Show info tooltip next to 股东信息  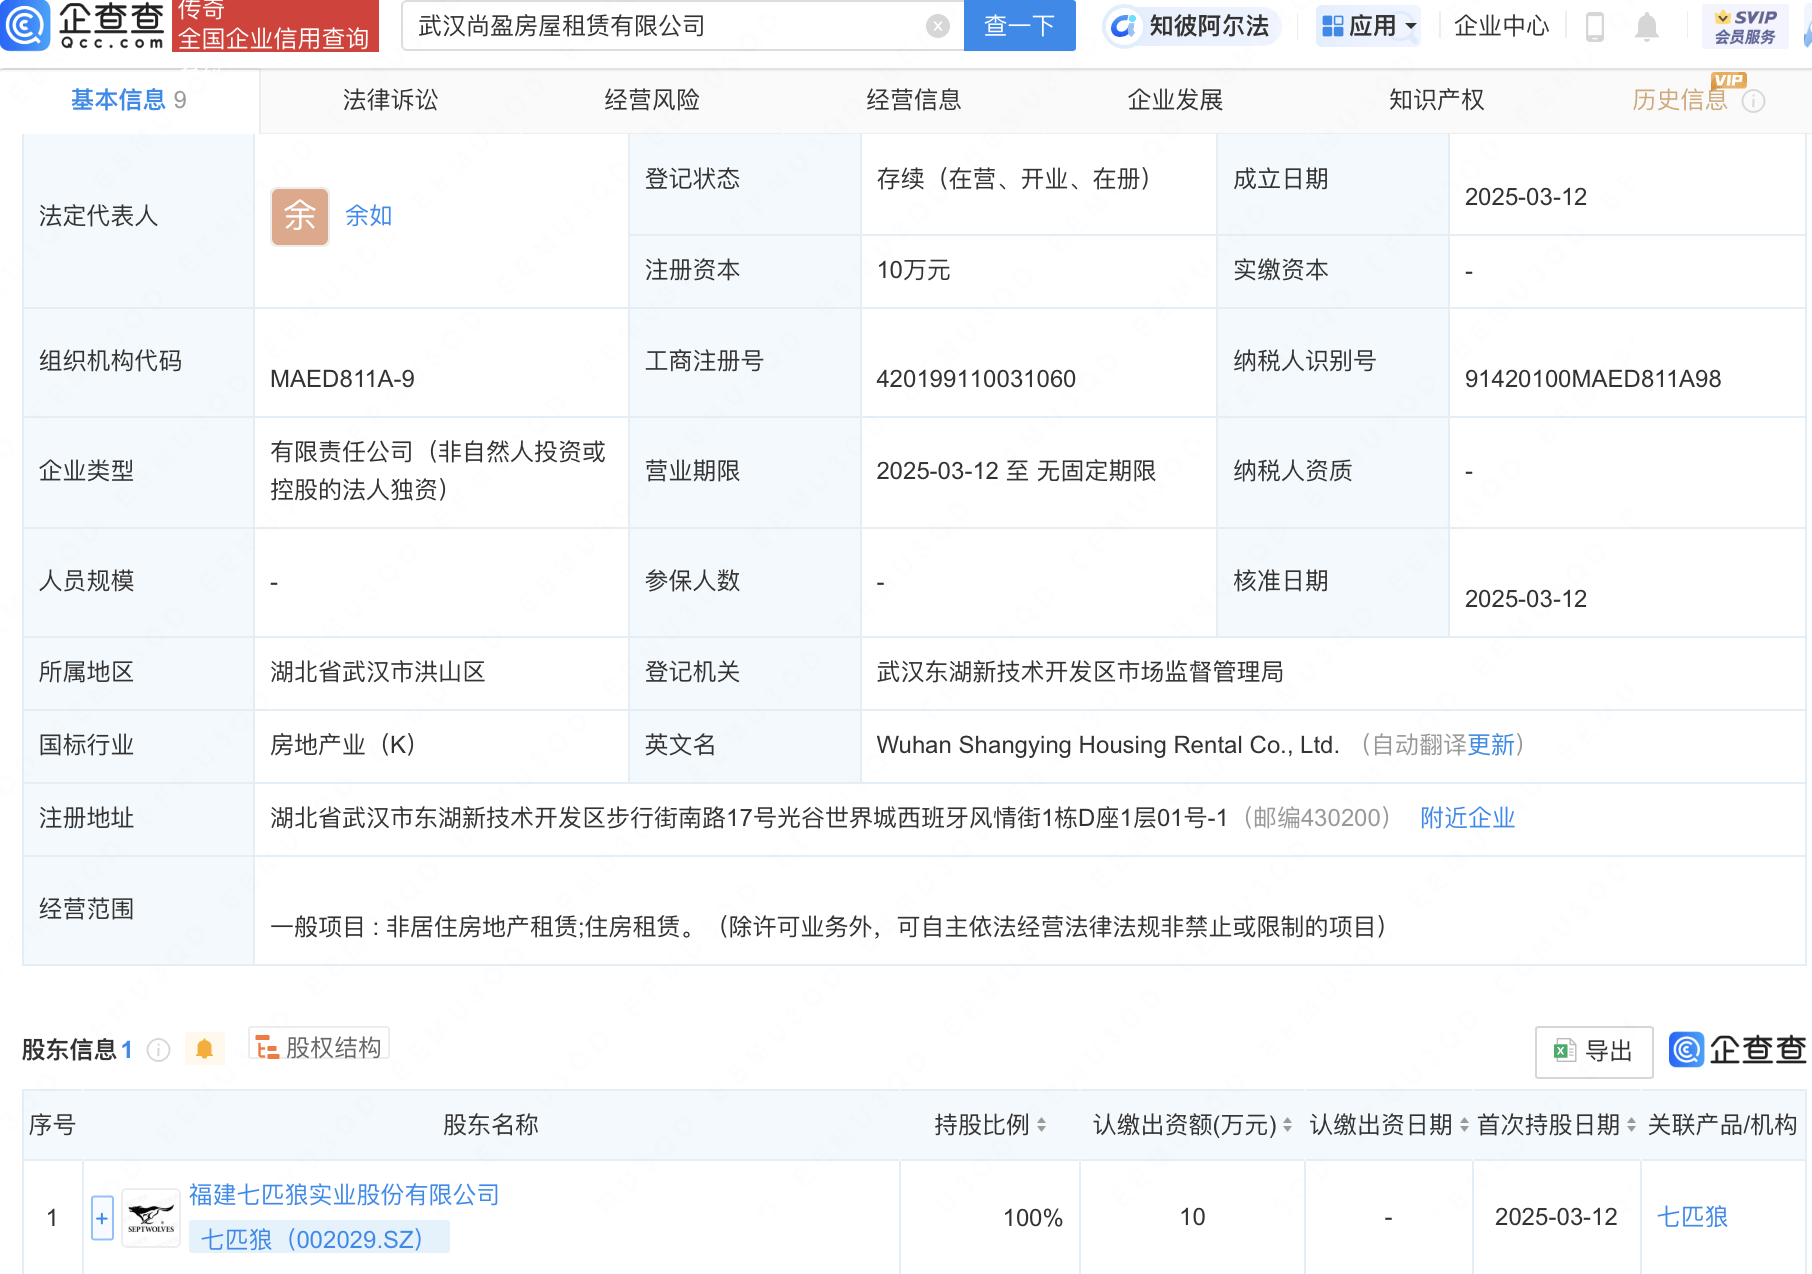(158, 1049)
